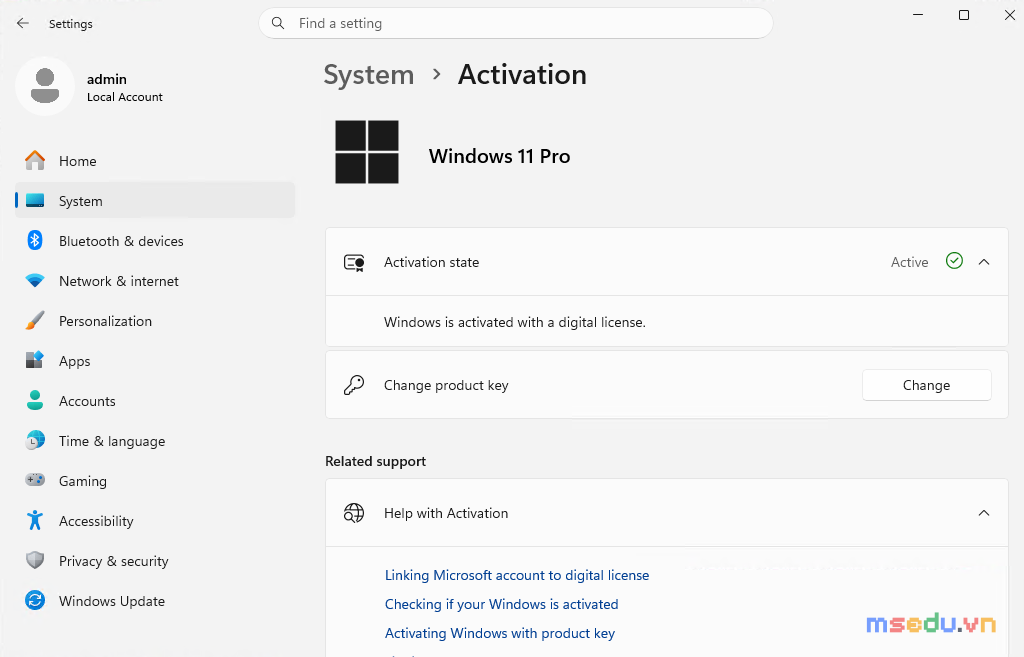Open the Home settings page
Screen dimensions: 1024x657
tap(155, 161)
